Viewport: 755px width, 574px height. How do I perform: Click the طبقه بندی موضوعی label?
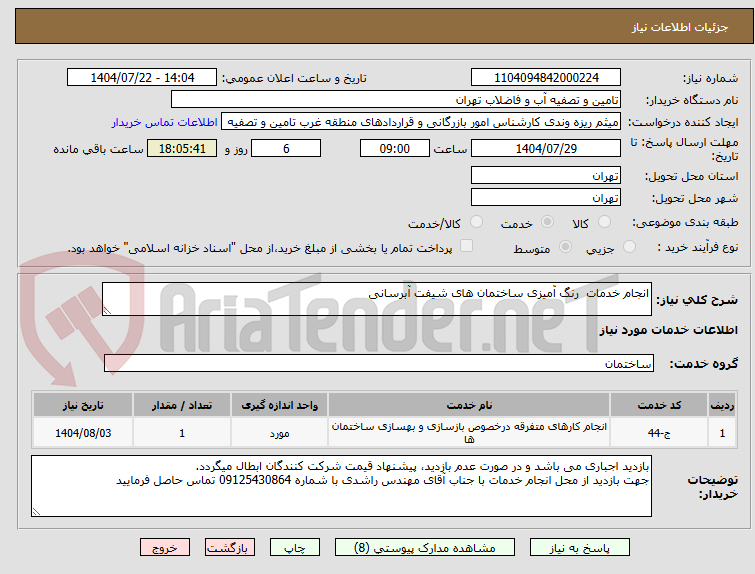click(x=685, y=222)
